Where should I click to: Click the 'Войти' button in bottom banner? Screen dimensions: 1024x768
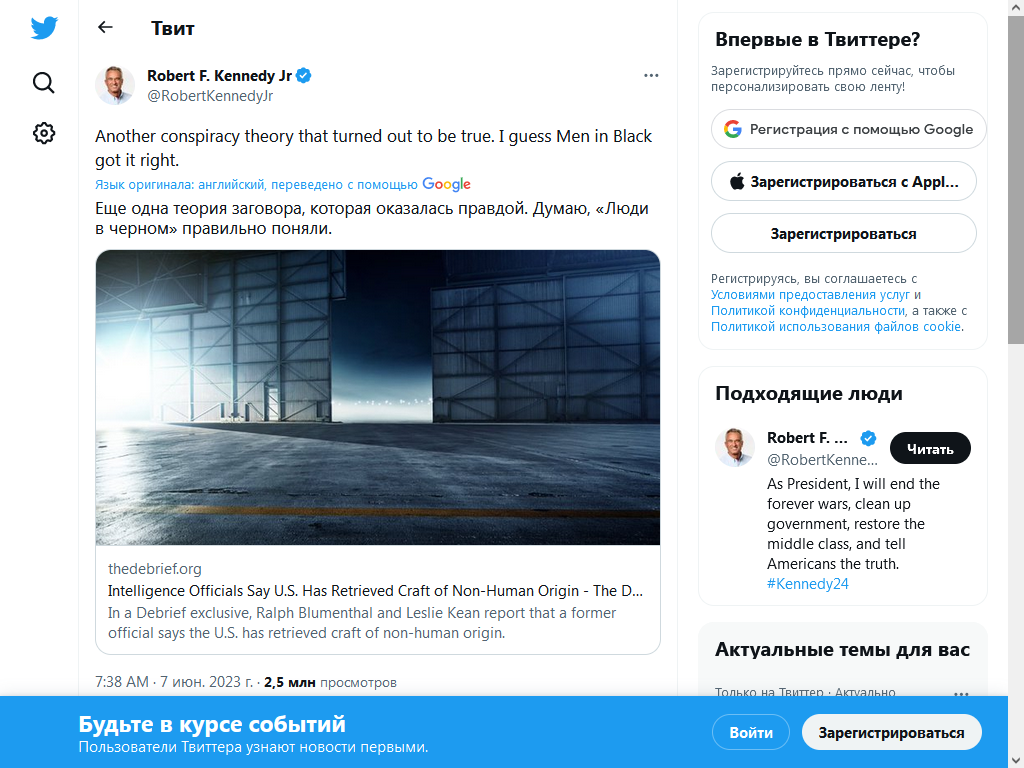click(x=751, y=733)
